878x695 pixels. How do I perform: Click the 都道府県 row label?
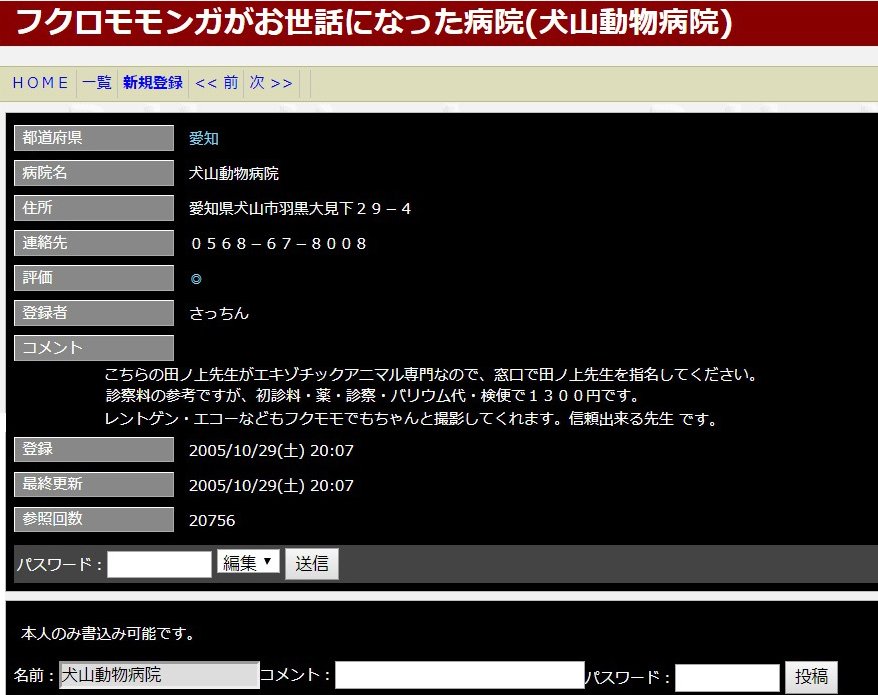tap(94, 139)
